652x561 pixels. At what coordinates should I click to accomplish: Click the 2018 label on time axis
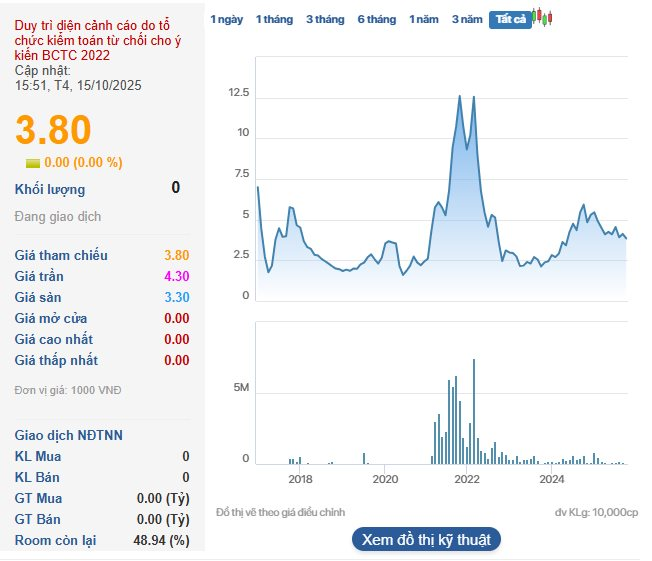pos(300,480)
